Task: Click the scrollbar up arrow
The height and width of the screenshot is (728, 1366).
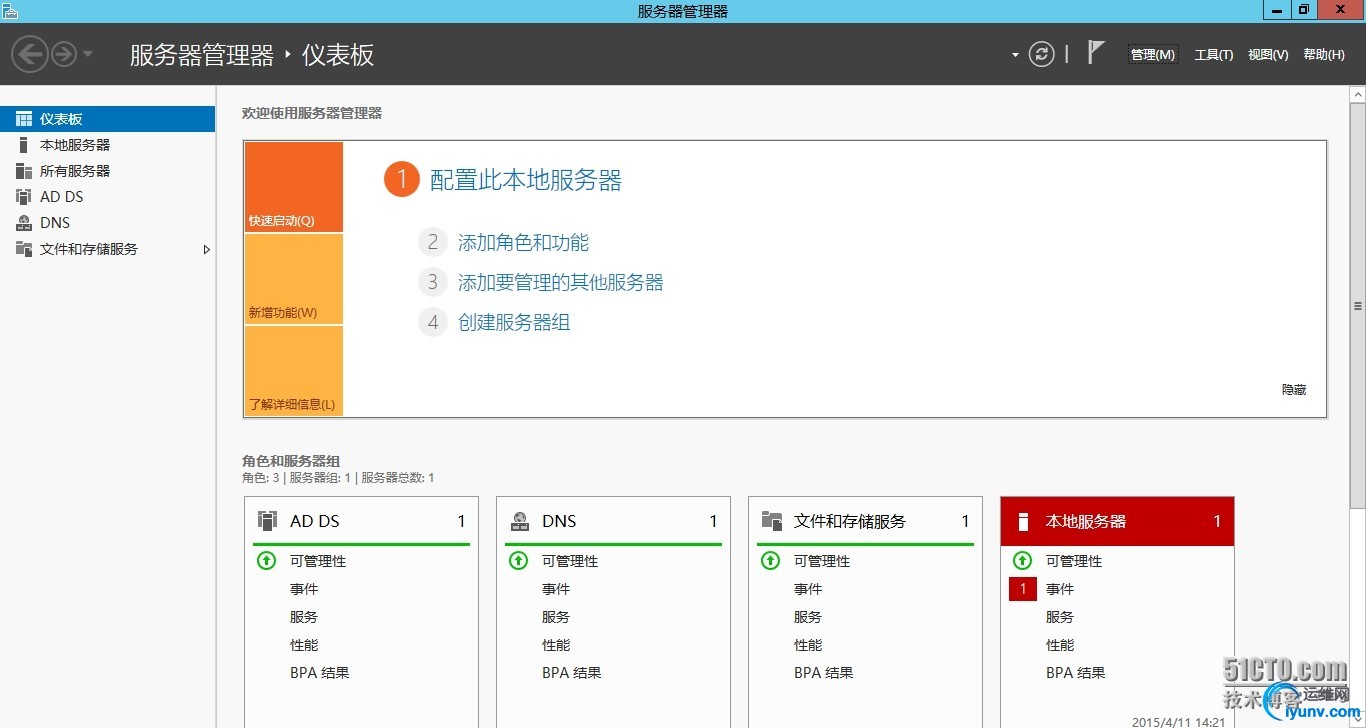Action: click(1358, 94)
